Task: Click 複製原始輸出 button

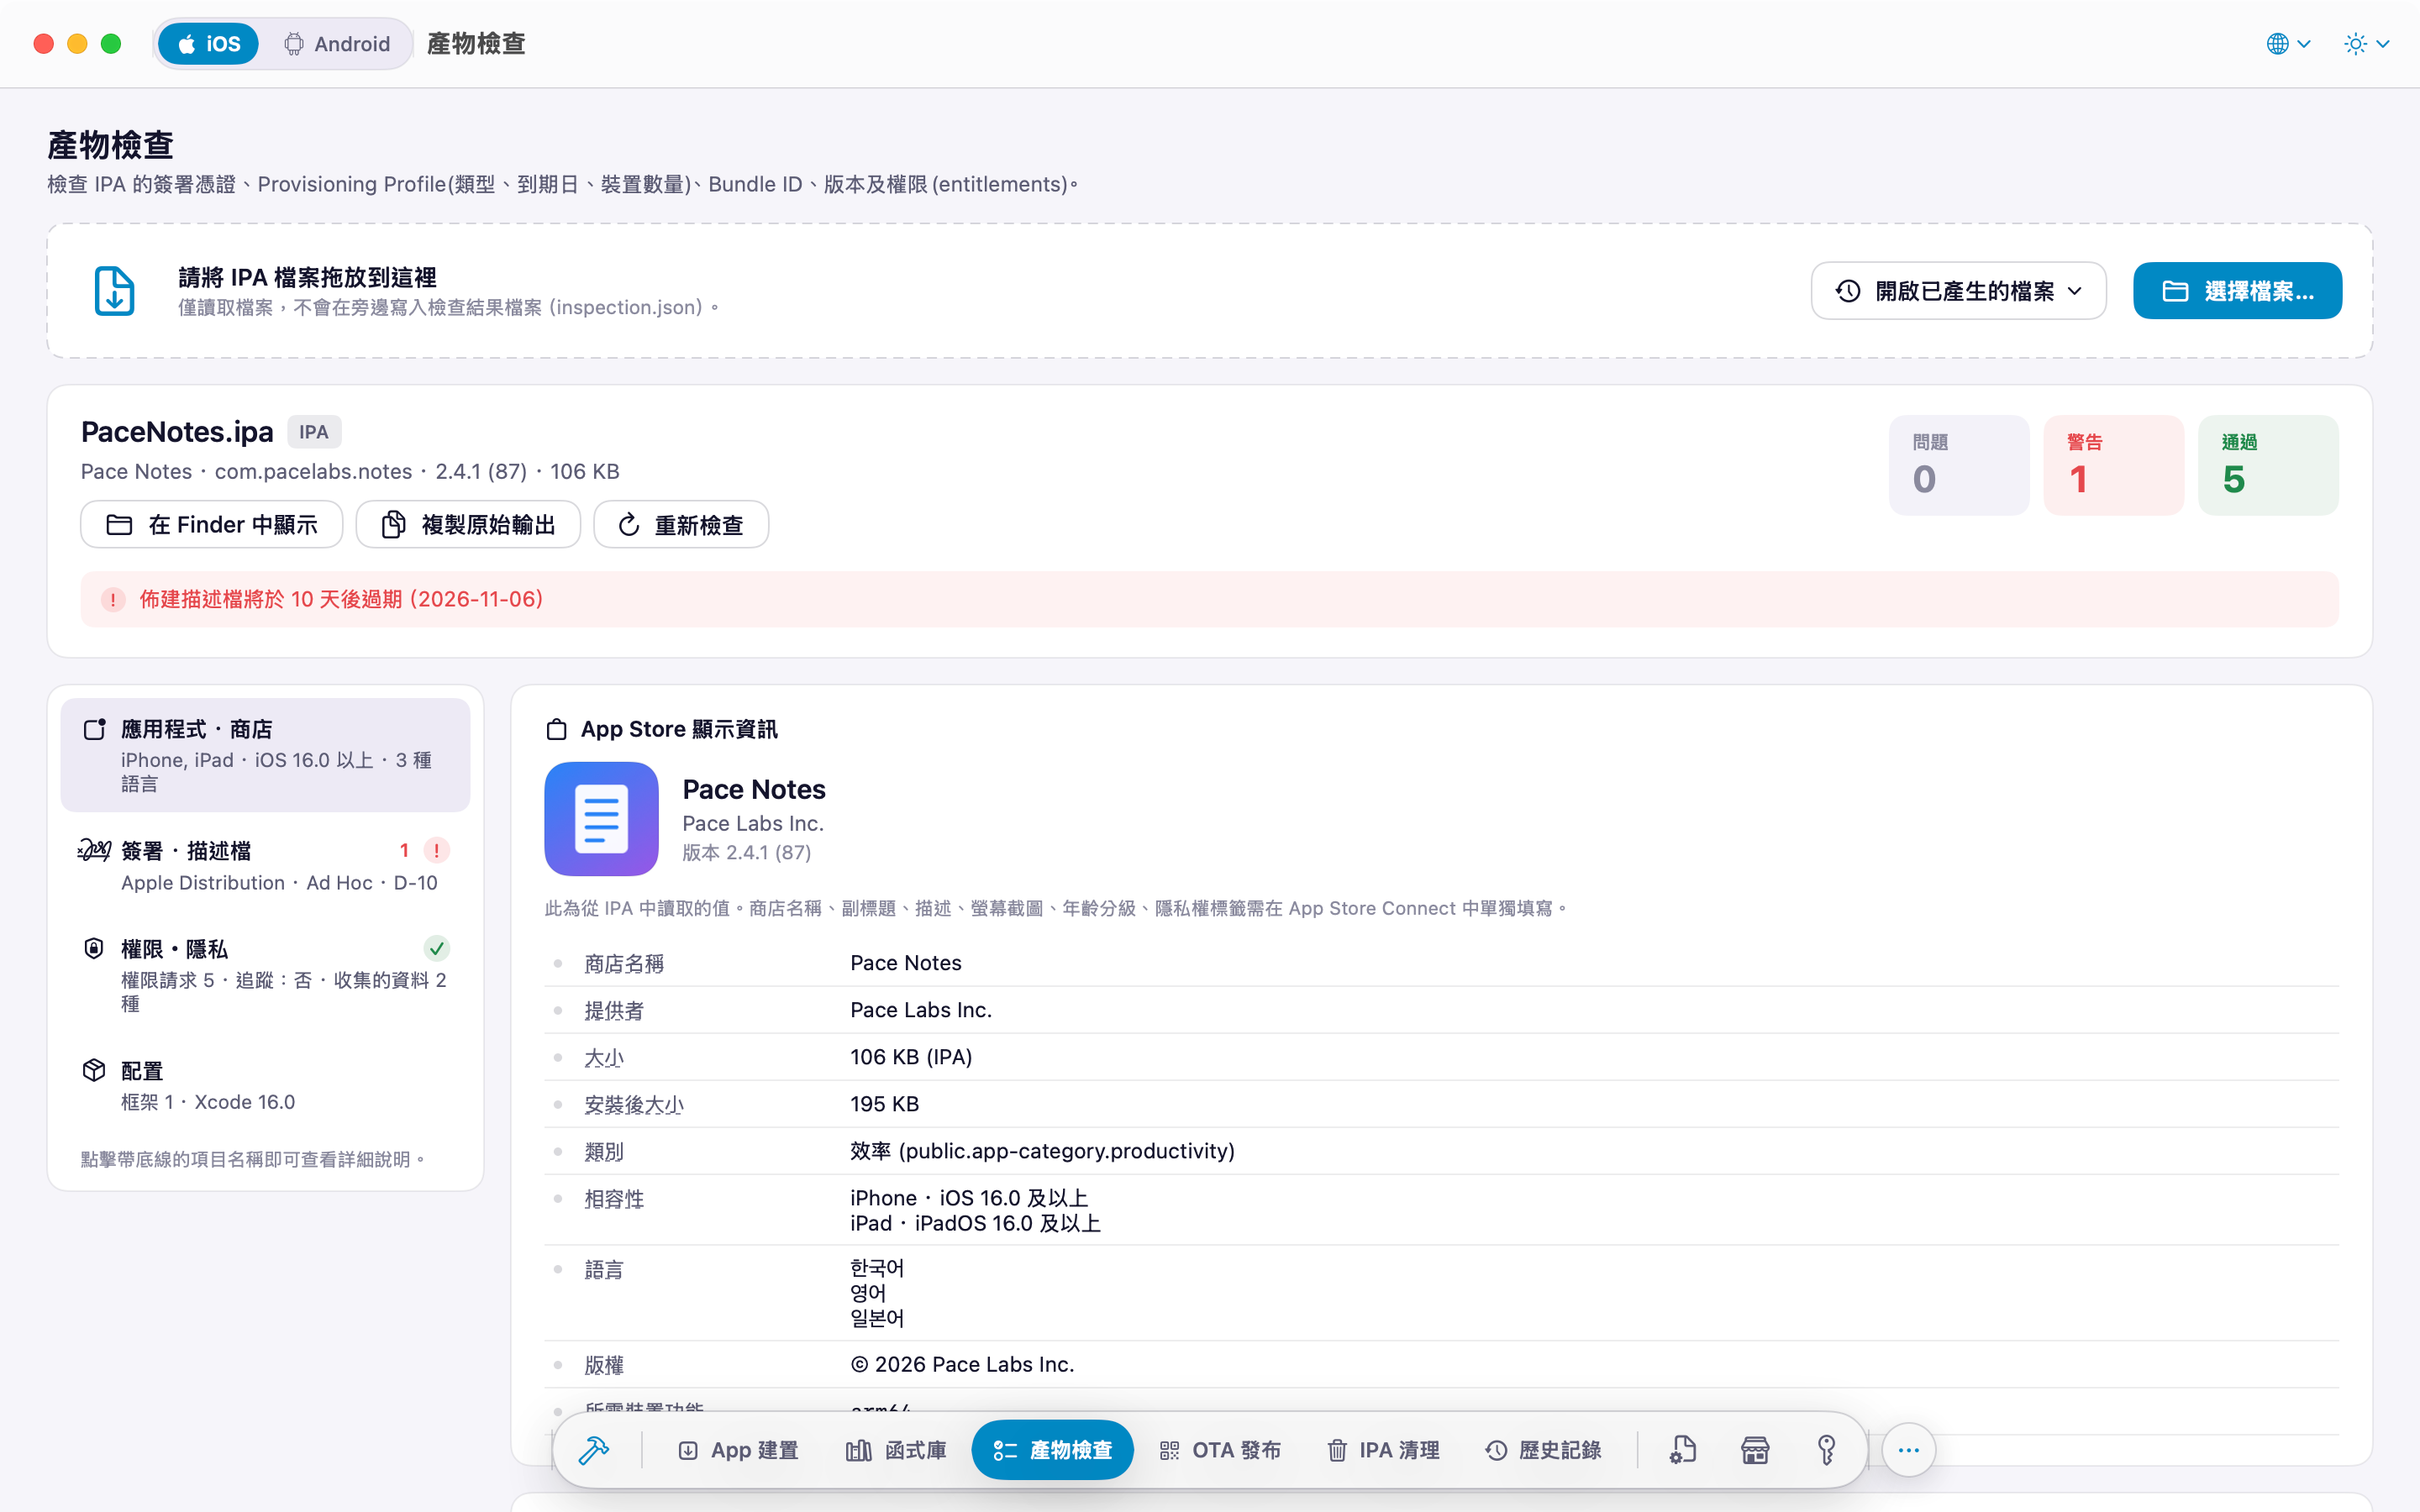Action: [x=468, y=524]
